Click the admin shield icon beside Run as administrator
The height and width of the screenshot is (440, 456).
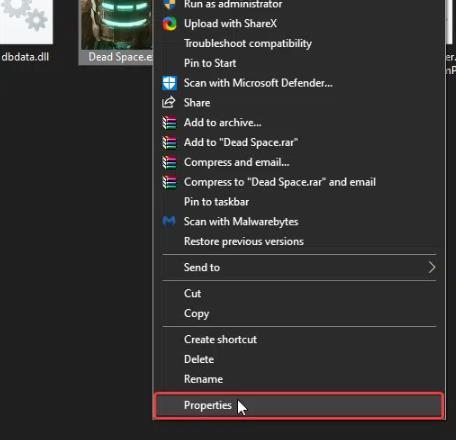[x=169, y=5]
